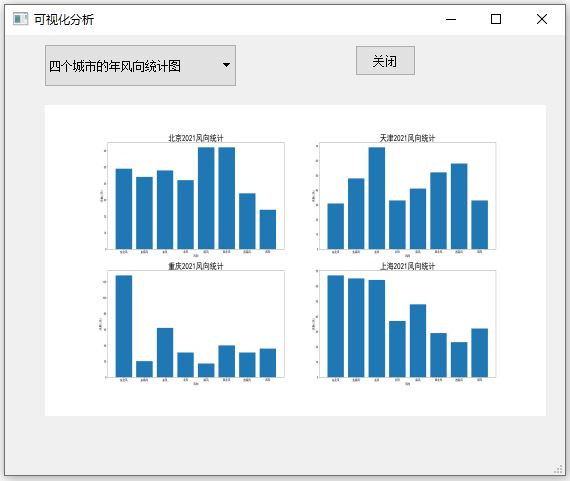Click the 上海2021风向统计 chart title

(x=407, y=266)
